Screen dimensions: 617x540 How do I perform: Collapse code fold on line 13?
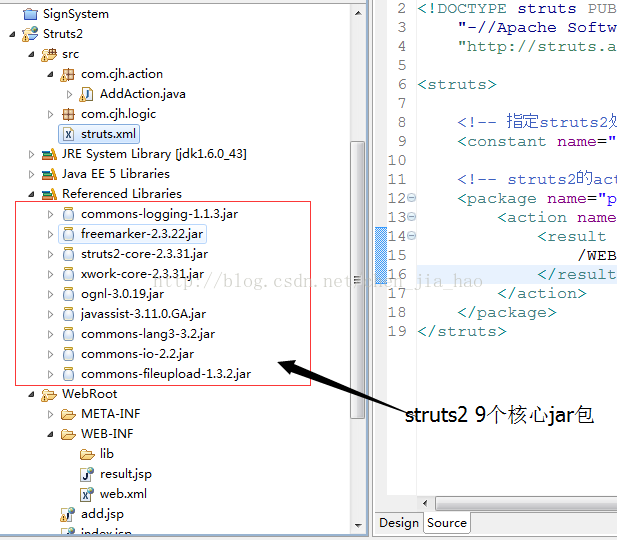pyautogui.click(x=411, y=216)
